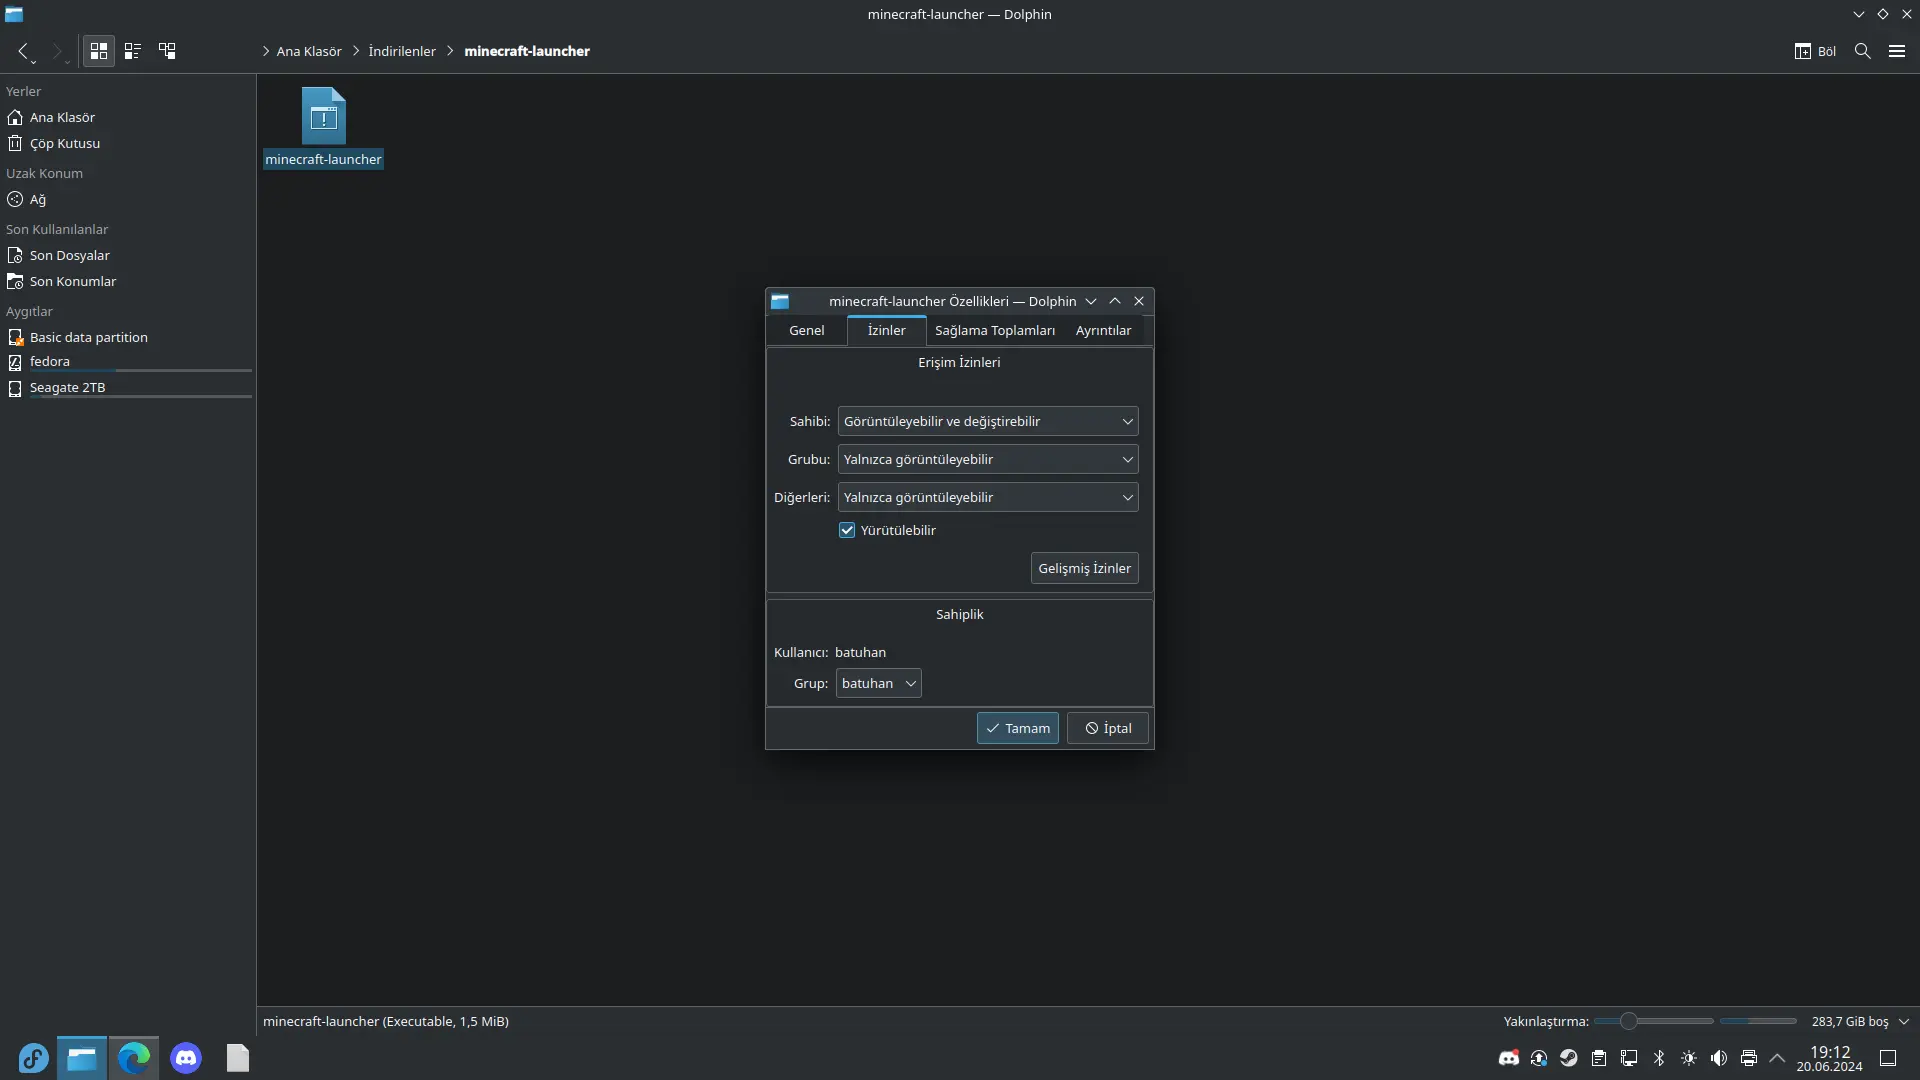
Task: Expand the breadcrumb arrow after İndirilenler
Action: [x=450, y=51]
